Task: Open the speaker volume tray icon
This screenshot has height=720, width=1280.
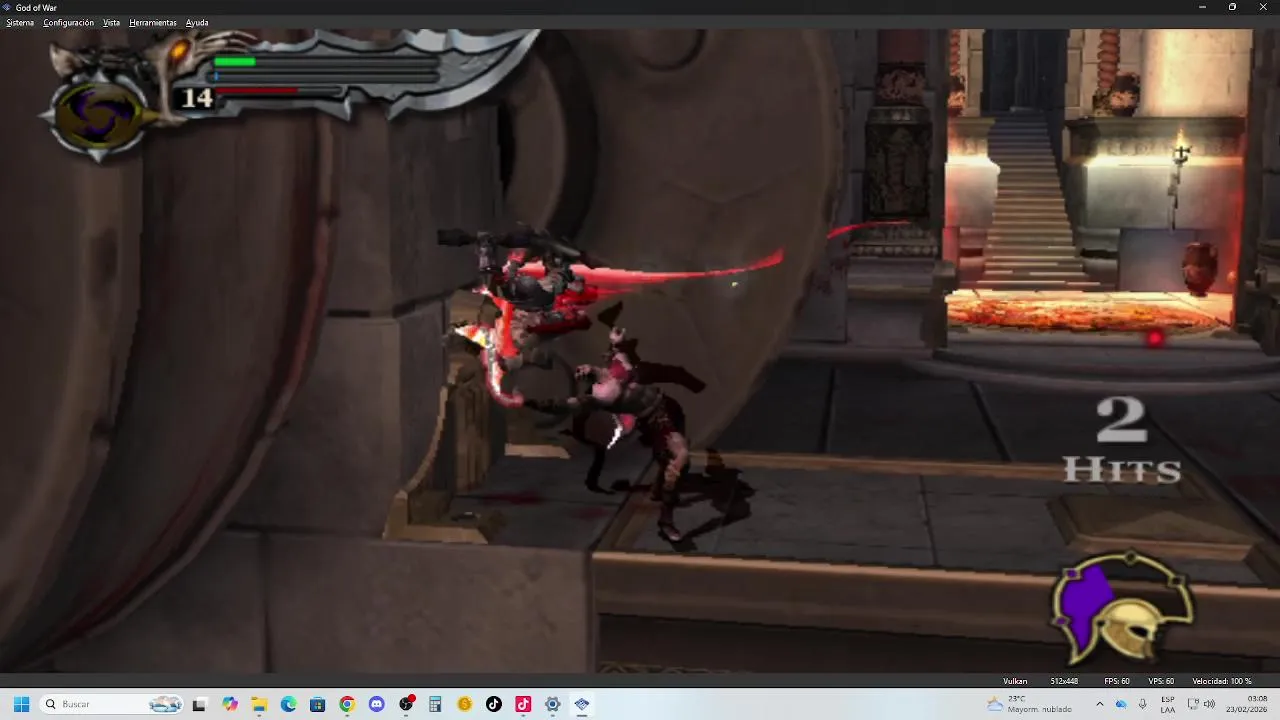Action: tap(1209, 704)
